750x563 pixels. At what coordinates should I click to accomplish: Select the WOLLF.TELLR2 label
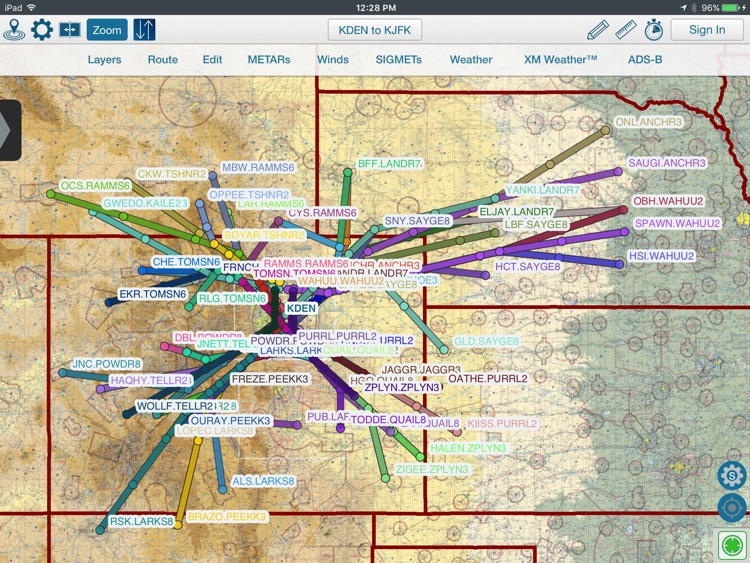point(175,406)
